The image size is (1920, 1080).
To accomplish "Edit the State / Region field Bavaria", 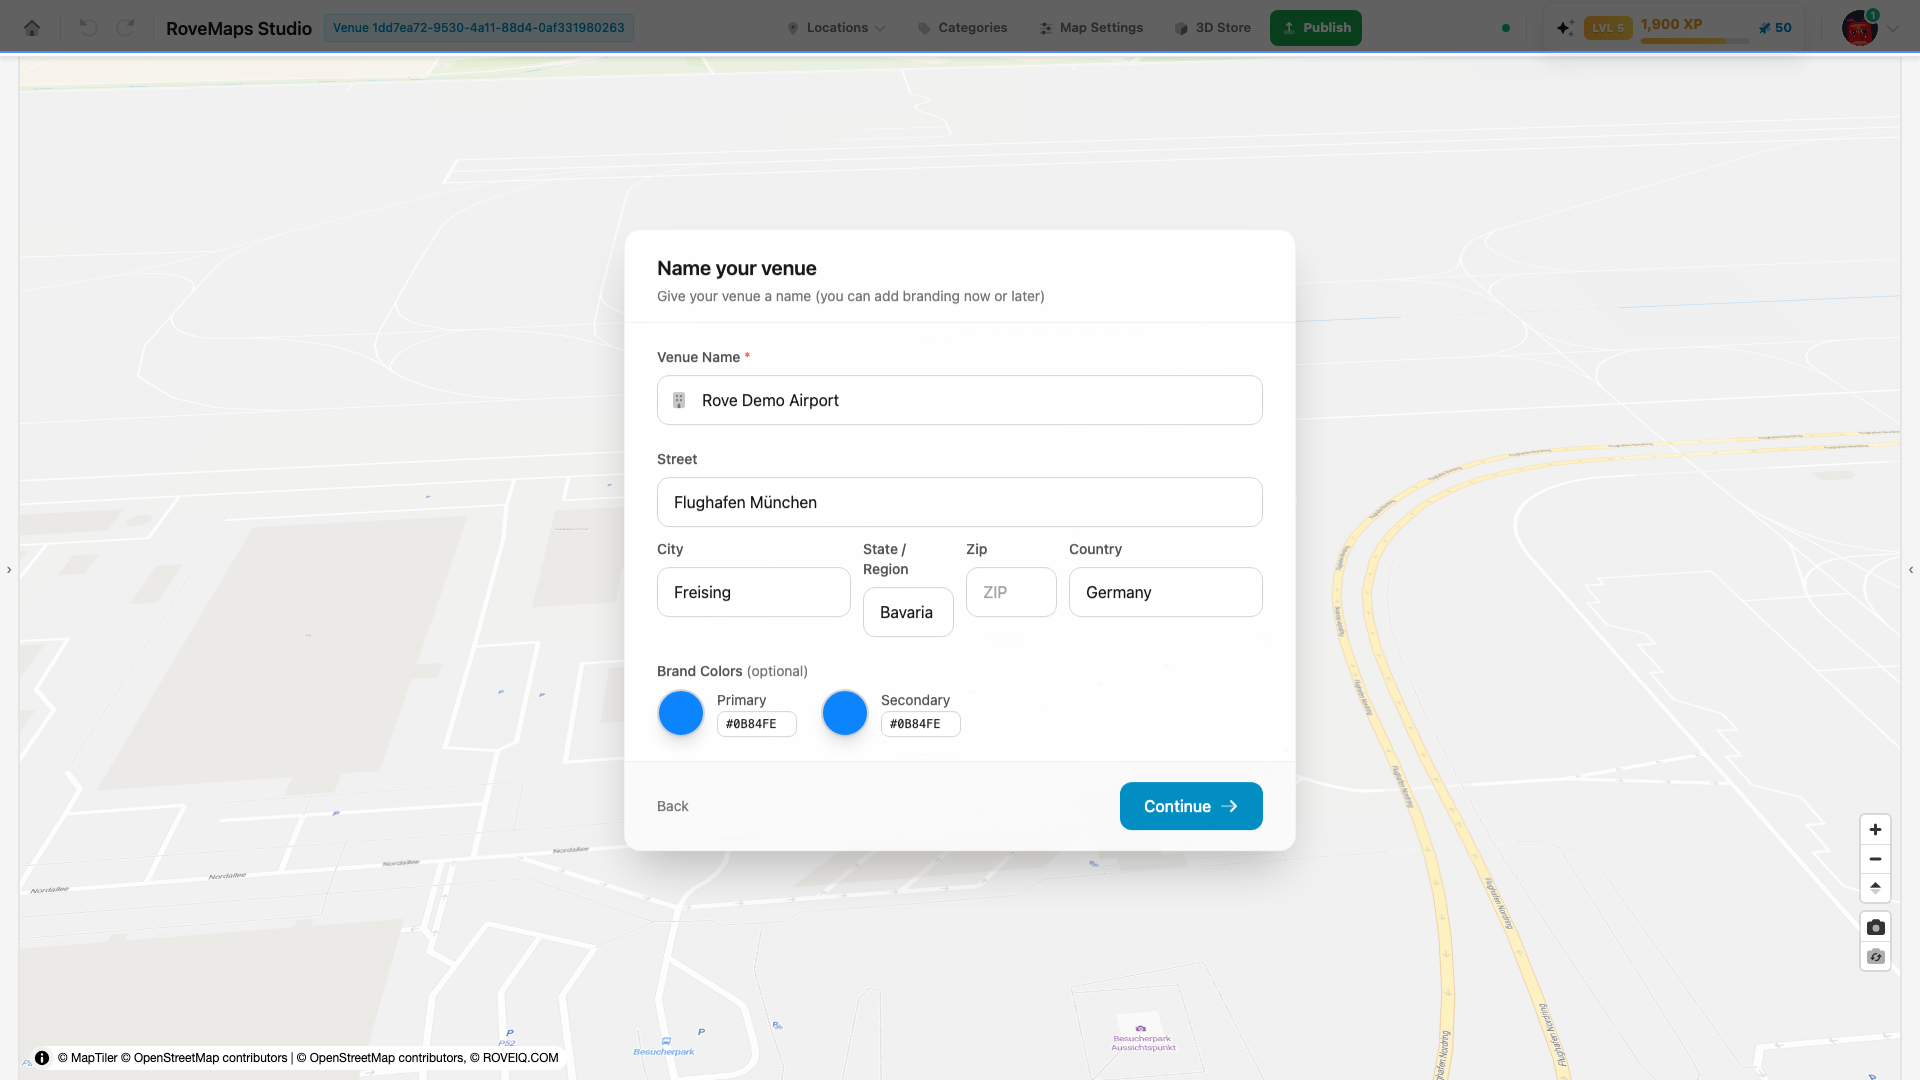I will click(x=908, y=612).
